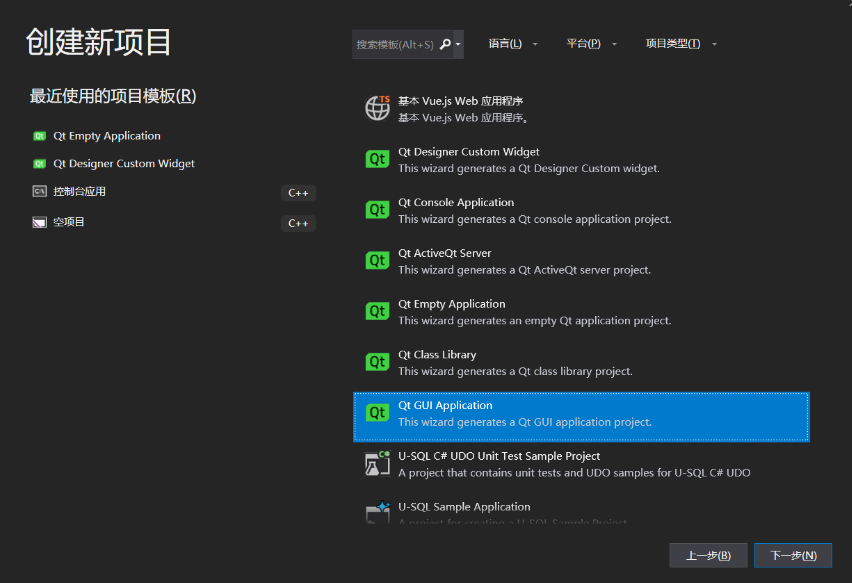
Task: Click the Qt Empty Application template icon
Action: [377, 311]
